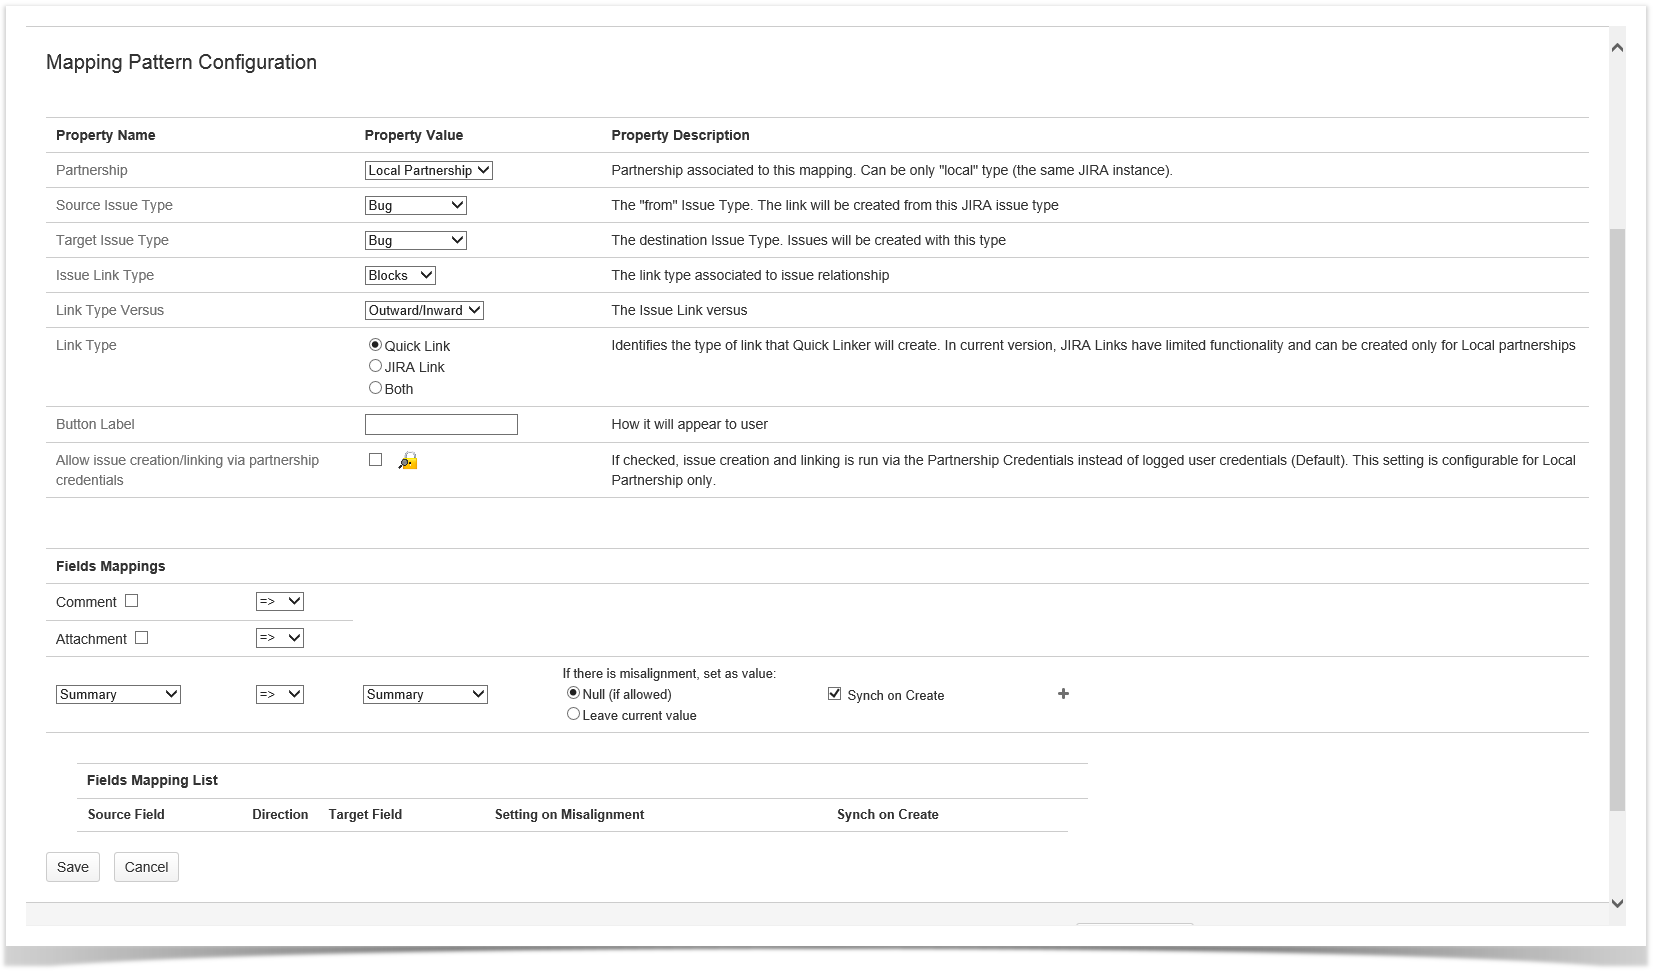Viewport: 1660px width, 975px height.
Task: Tick the Attachment checkbox
Action: point(142,638)
